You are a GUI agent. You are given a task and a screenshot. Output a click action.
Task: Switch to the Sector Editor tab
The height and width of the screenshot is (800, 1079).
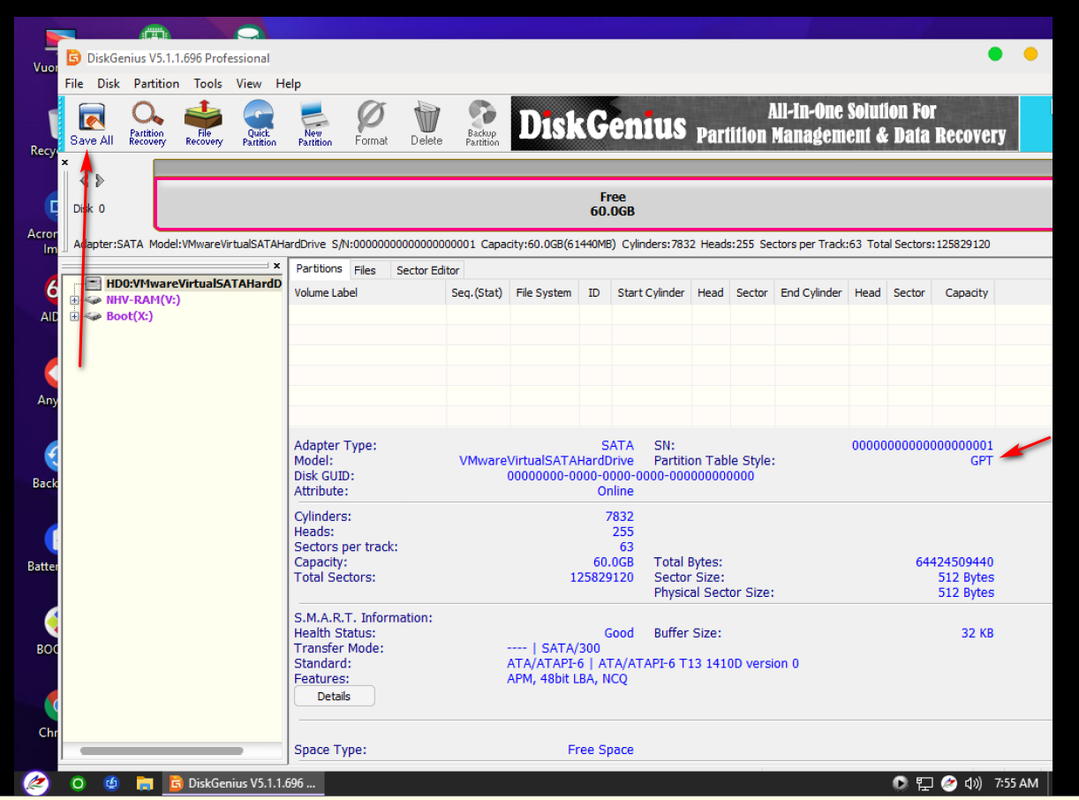pyautogui.click(x=427, y=270)
